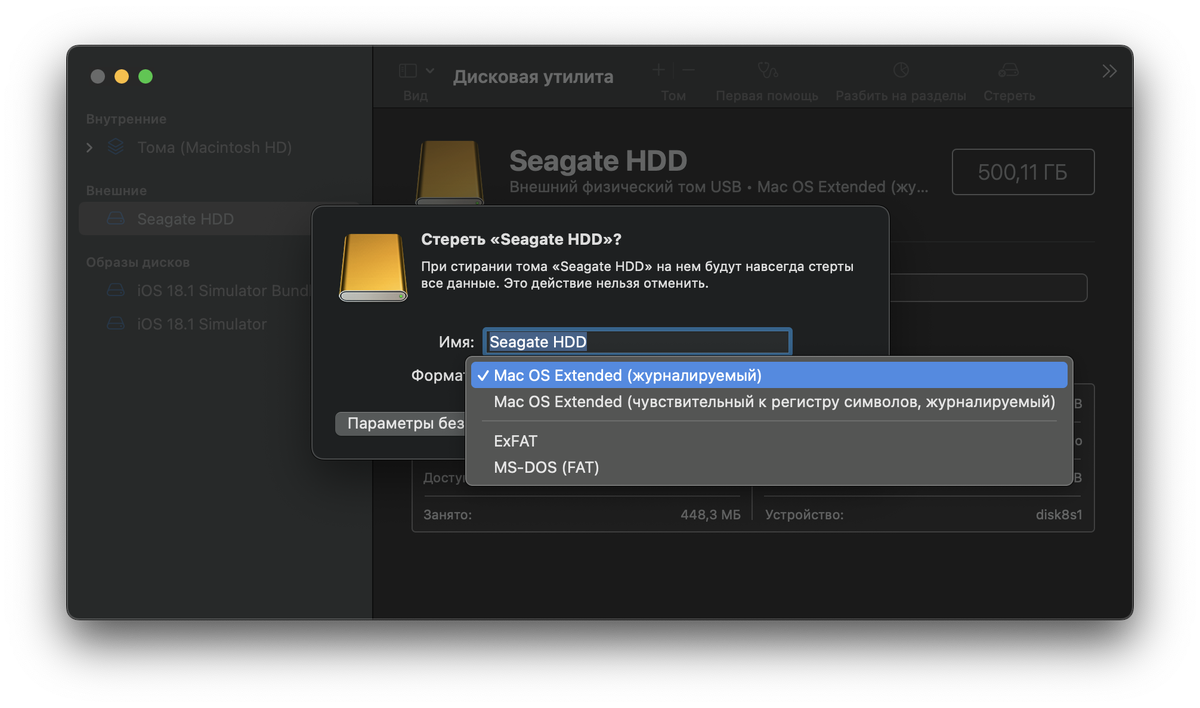1200x708 pixels.
Task: Click the Macintosh HD volume stack icon
Action: (116, 147)
